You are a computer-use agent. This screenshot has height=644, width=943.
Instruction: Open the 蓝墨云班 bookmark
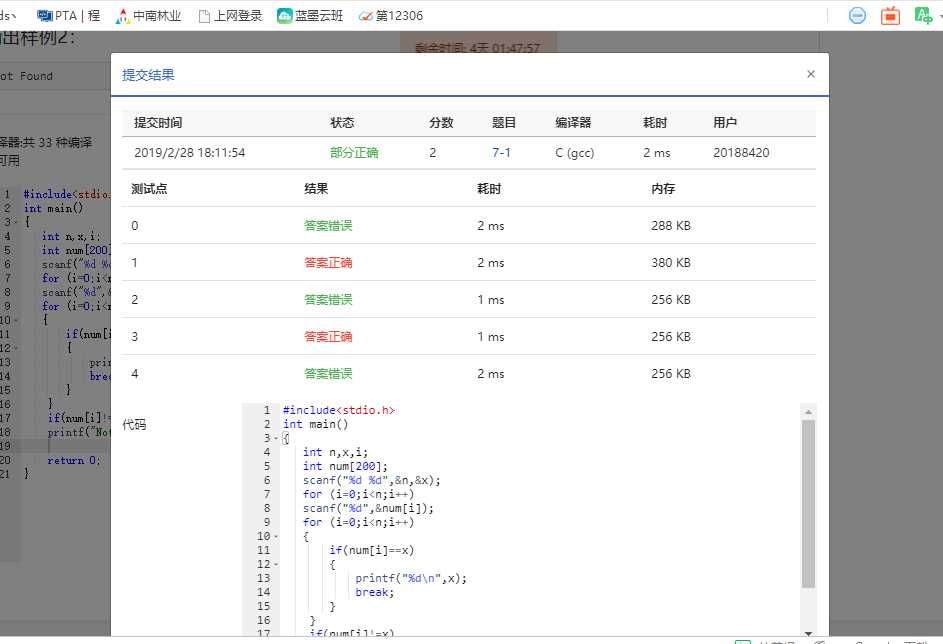point(310,16)
